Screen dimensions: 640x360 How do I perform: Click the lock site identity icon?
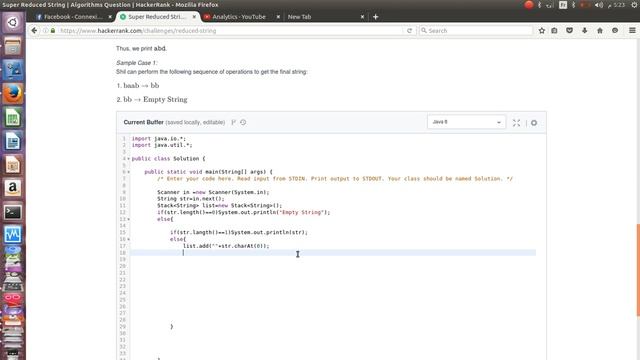pos(53,31)
